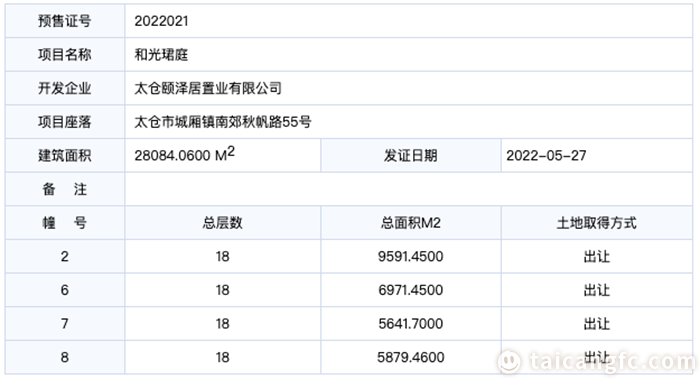
Task: Click the area value 28084.0600 M2
Action: click(184, 154)
